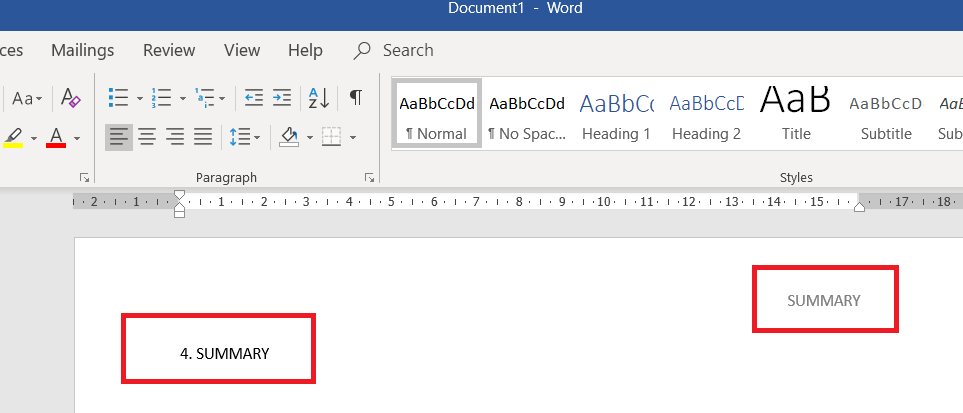963x413 pixels.
Task: Justify the paragraph text
Action: (203, 136)
